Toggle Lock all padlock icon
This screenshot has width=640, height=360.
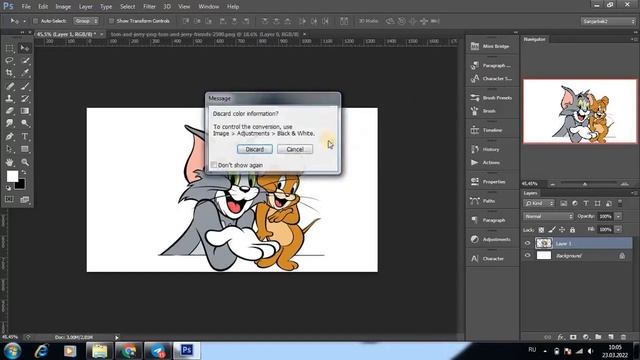click(572, 230)
